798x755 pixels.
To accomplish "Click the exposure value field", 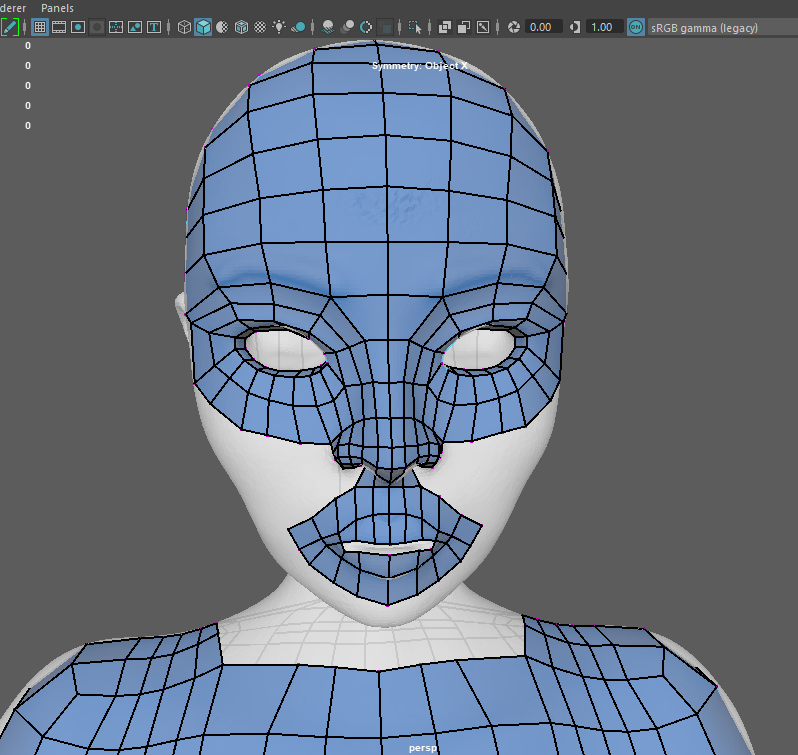I will pos(544,27).
